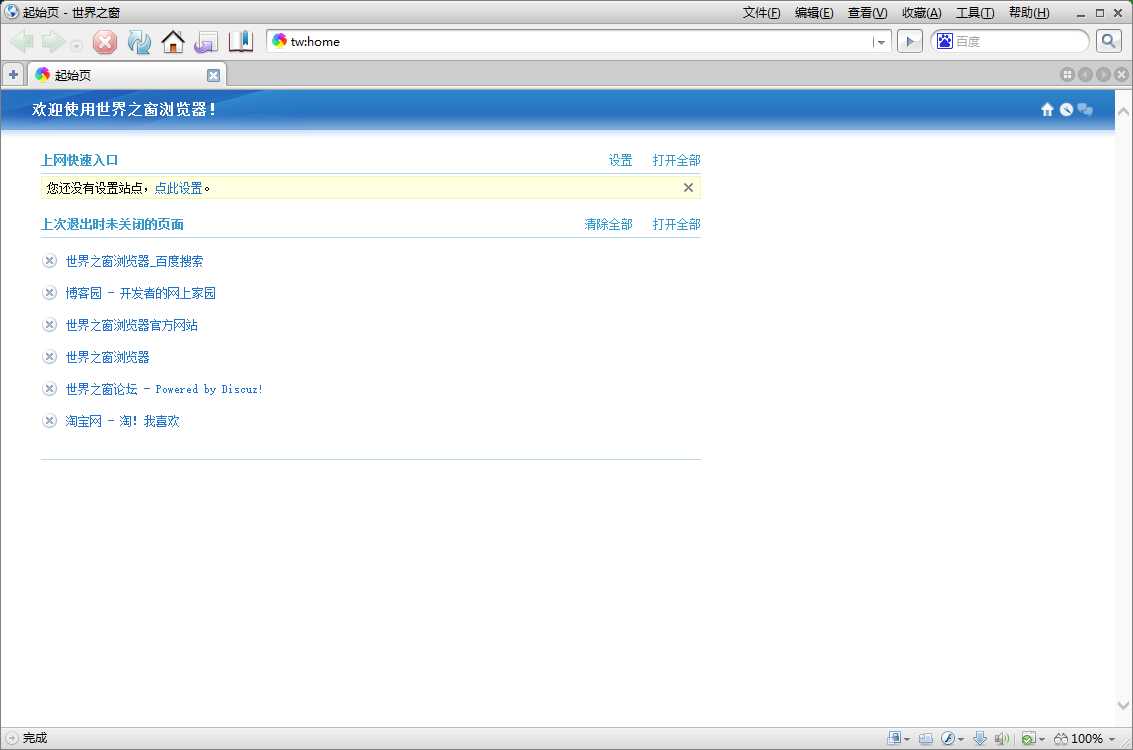The height and width of the screenshot is (750, 1133).
Task: Open 淘宝网 - 淘! 我喜欢 link
Action: pos(123,421)
